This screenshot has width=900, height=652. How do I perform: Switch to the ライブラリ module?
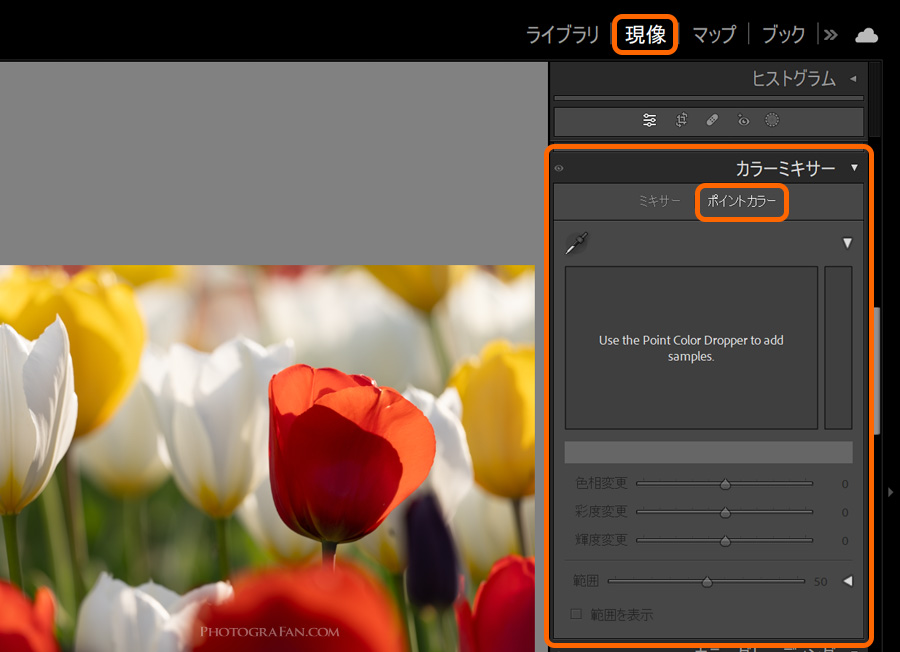click(562, 35)
